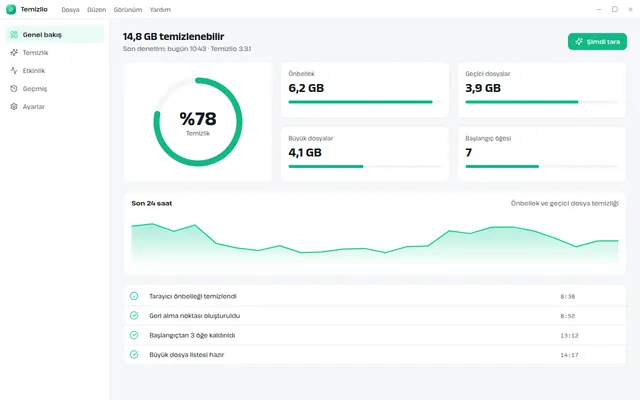Minimize the Temizlio window

tap(599, 9)
